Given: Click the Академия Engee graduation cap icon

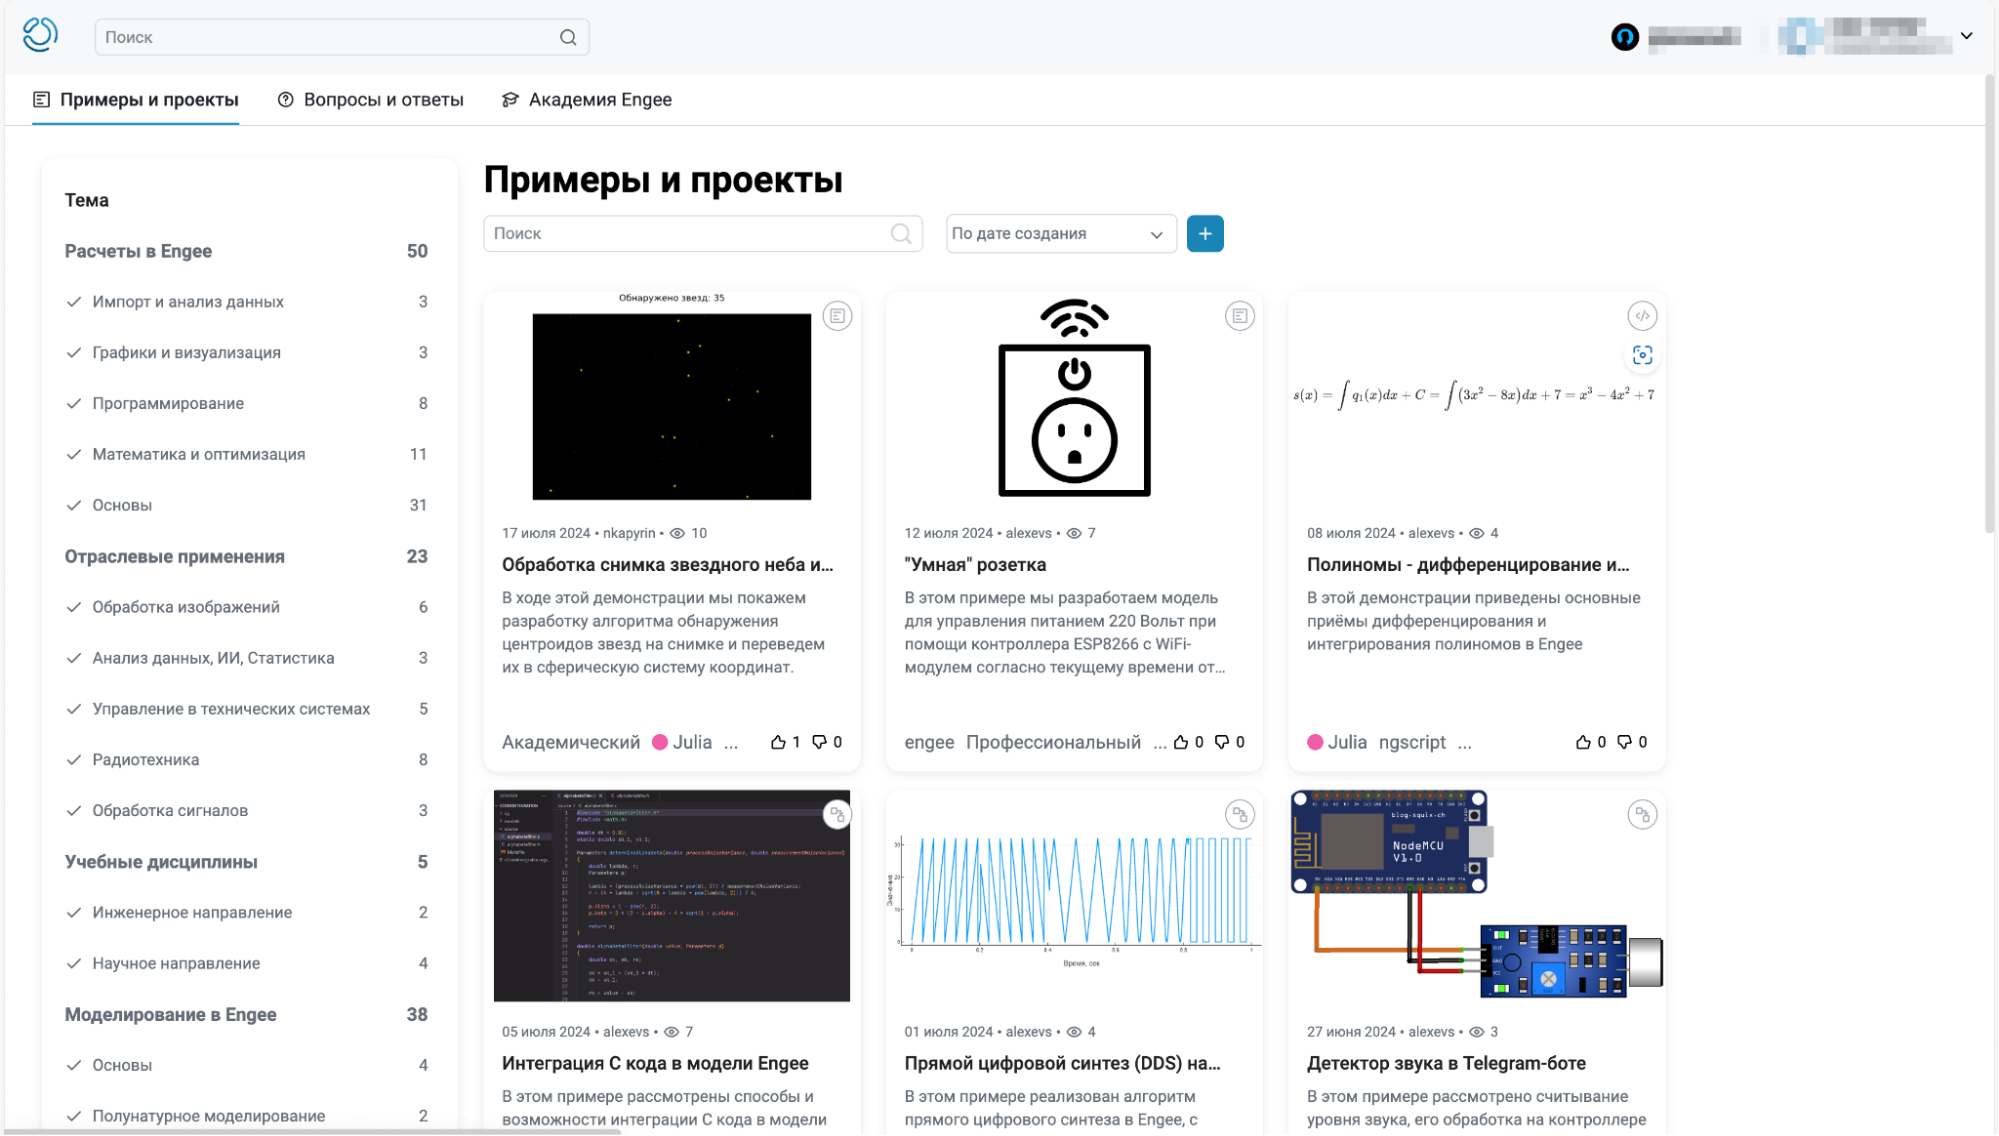Looking at the screenshot, I should click(510, 100).
